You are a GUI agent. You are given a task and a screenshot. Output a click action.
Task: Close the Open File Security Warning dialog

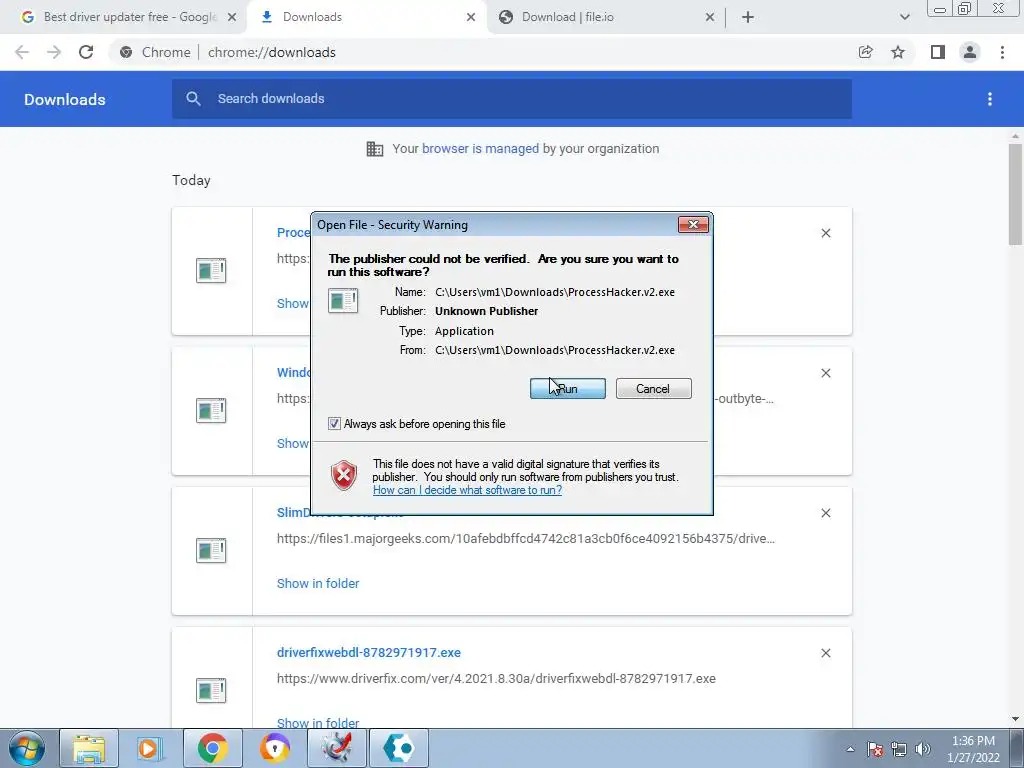coord(693,225)
